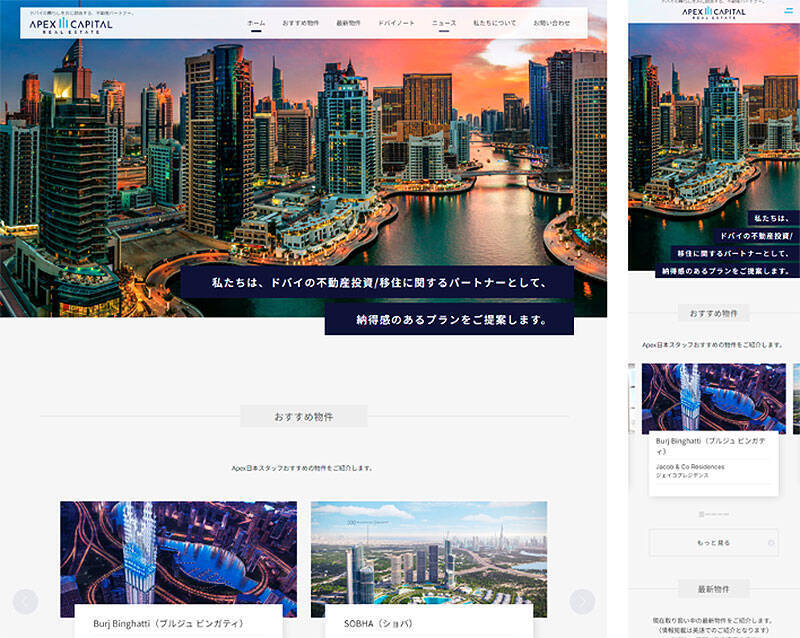Click the desktop hero banner 納得感のあるプラン line
This screenshot has height=638, width=800.
point(449,320)
